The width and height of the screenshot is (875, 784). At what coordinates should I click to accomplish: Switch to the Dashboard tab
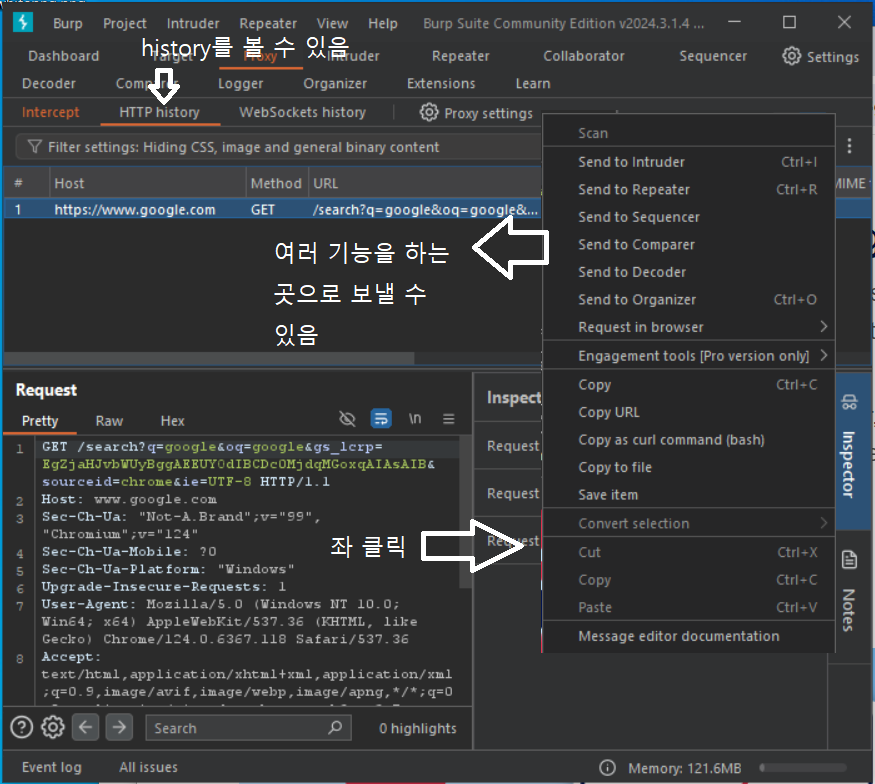tap(64, 56)
